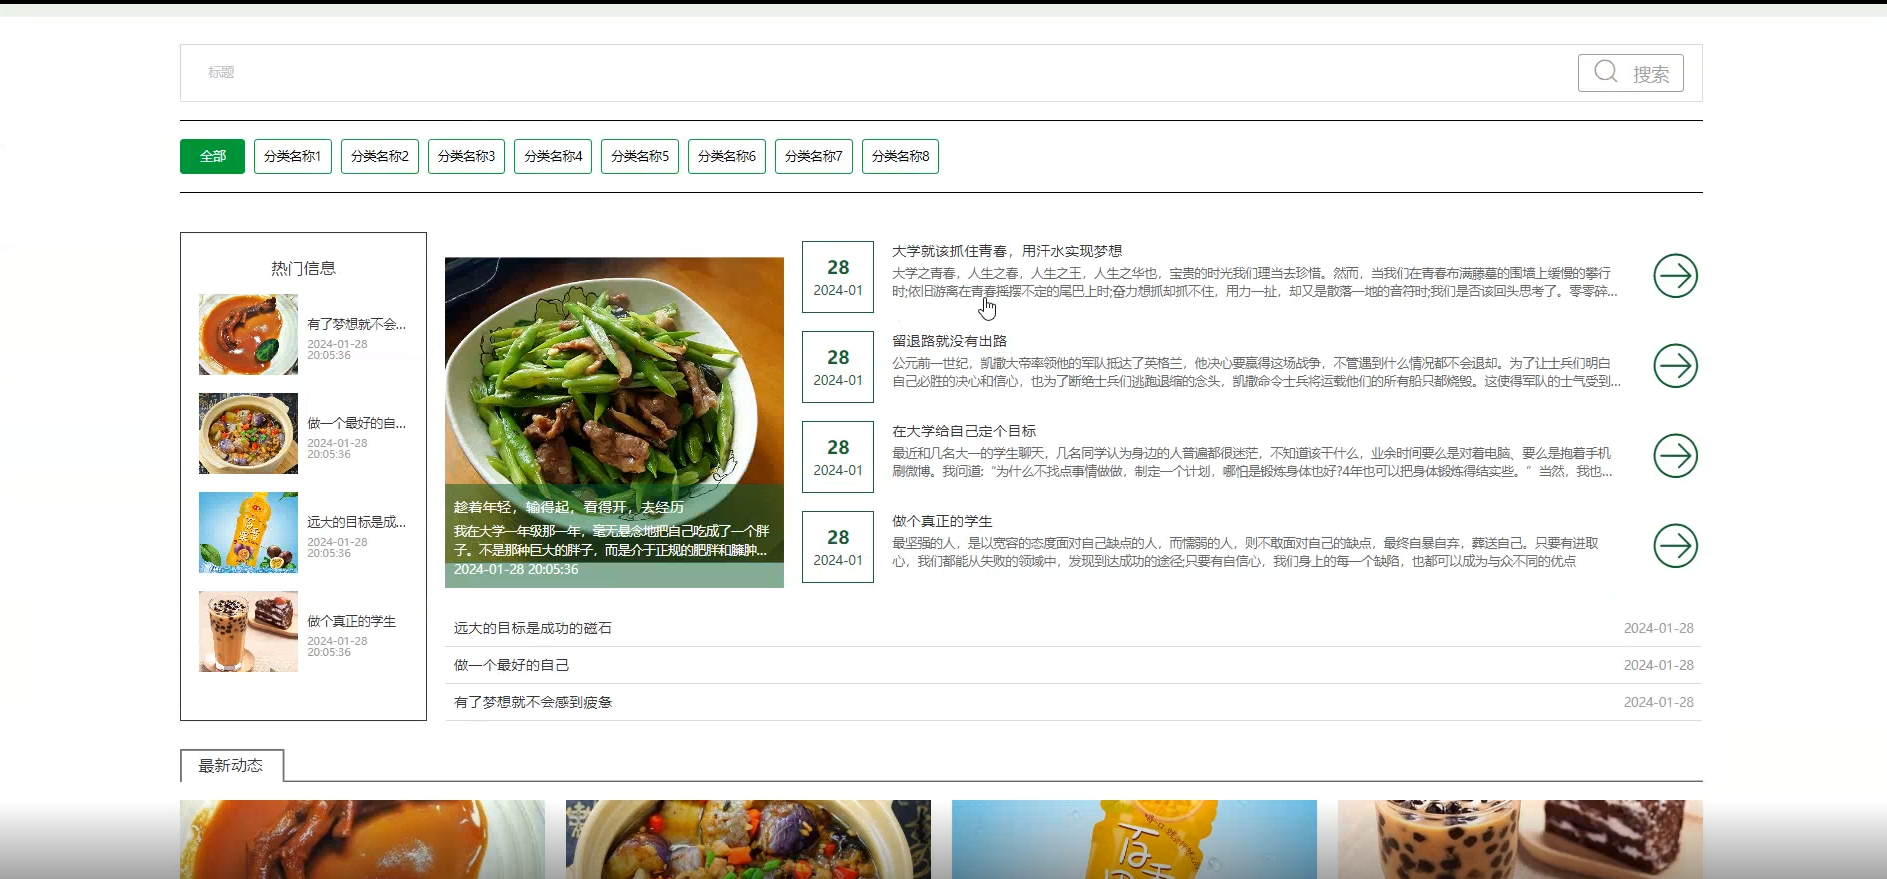Switch to the 最新动态 tab
The width and height of the screenshot is (1887, 879).
point(231,766)
